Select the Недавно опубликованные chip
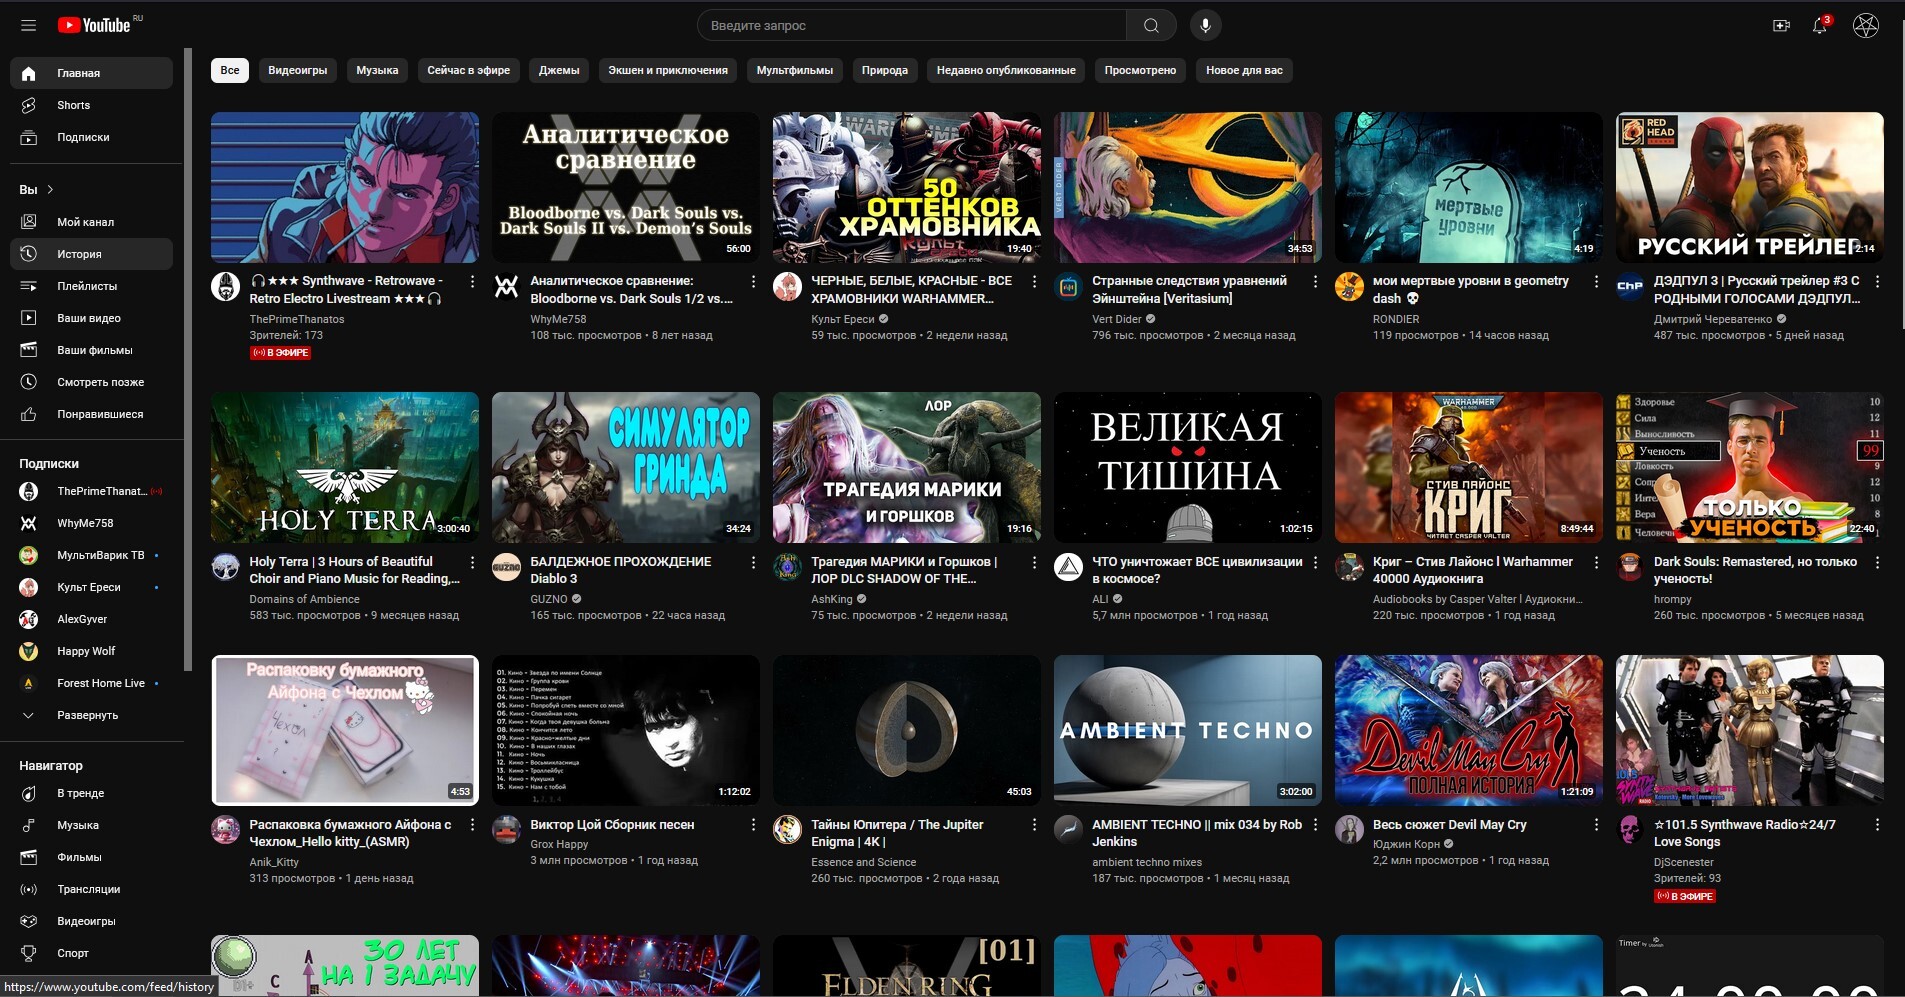This screenshot has width=1905, height=997. [x=1006, y=70]
